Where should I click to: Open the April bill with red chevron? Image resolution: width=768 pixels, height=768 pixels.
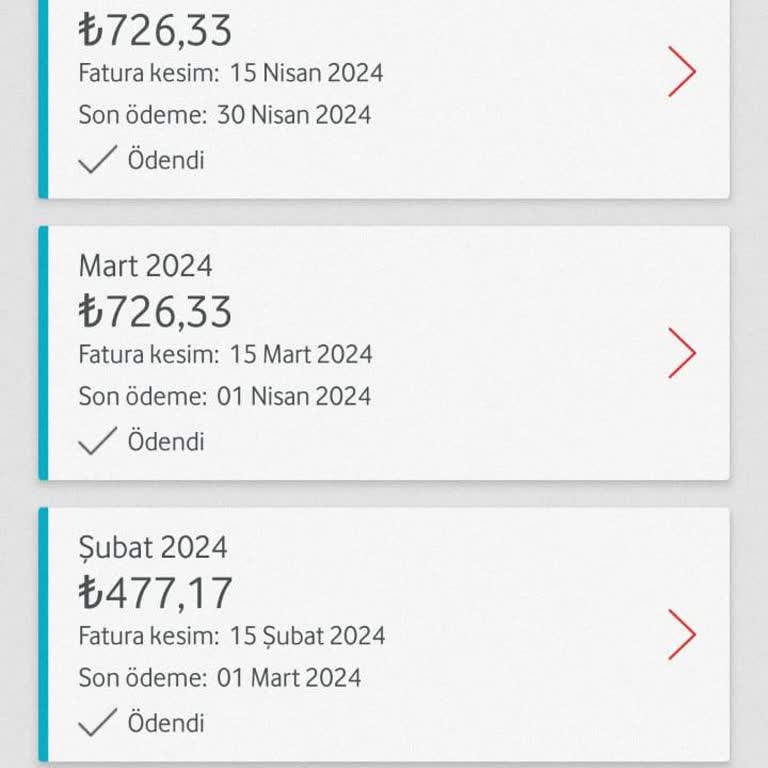click(682, 72)
